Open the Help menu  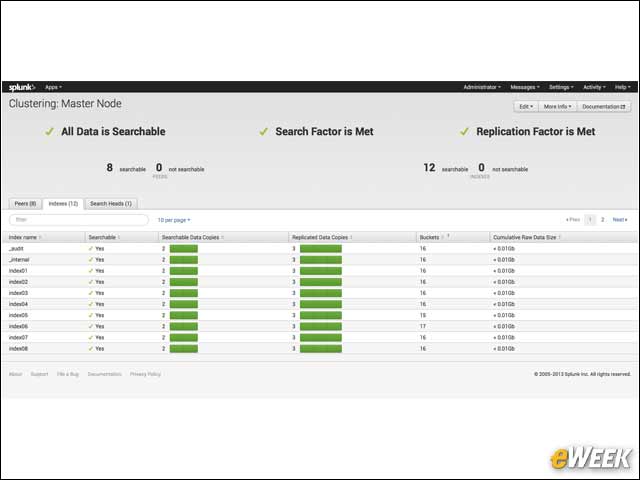point(623,87)
